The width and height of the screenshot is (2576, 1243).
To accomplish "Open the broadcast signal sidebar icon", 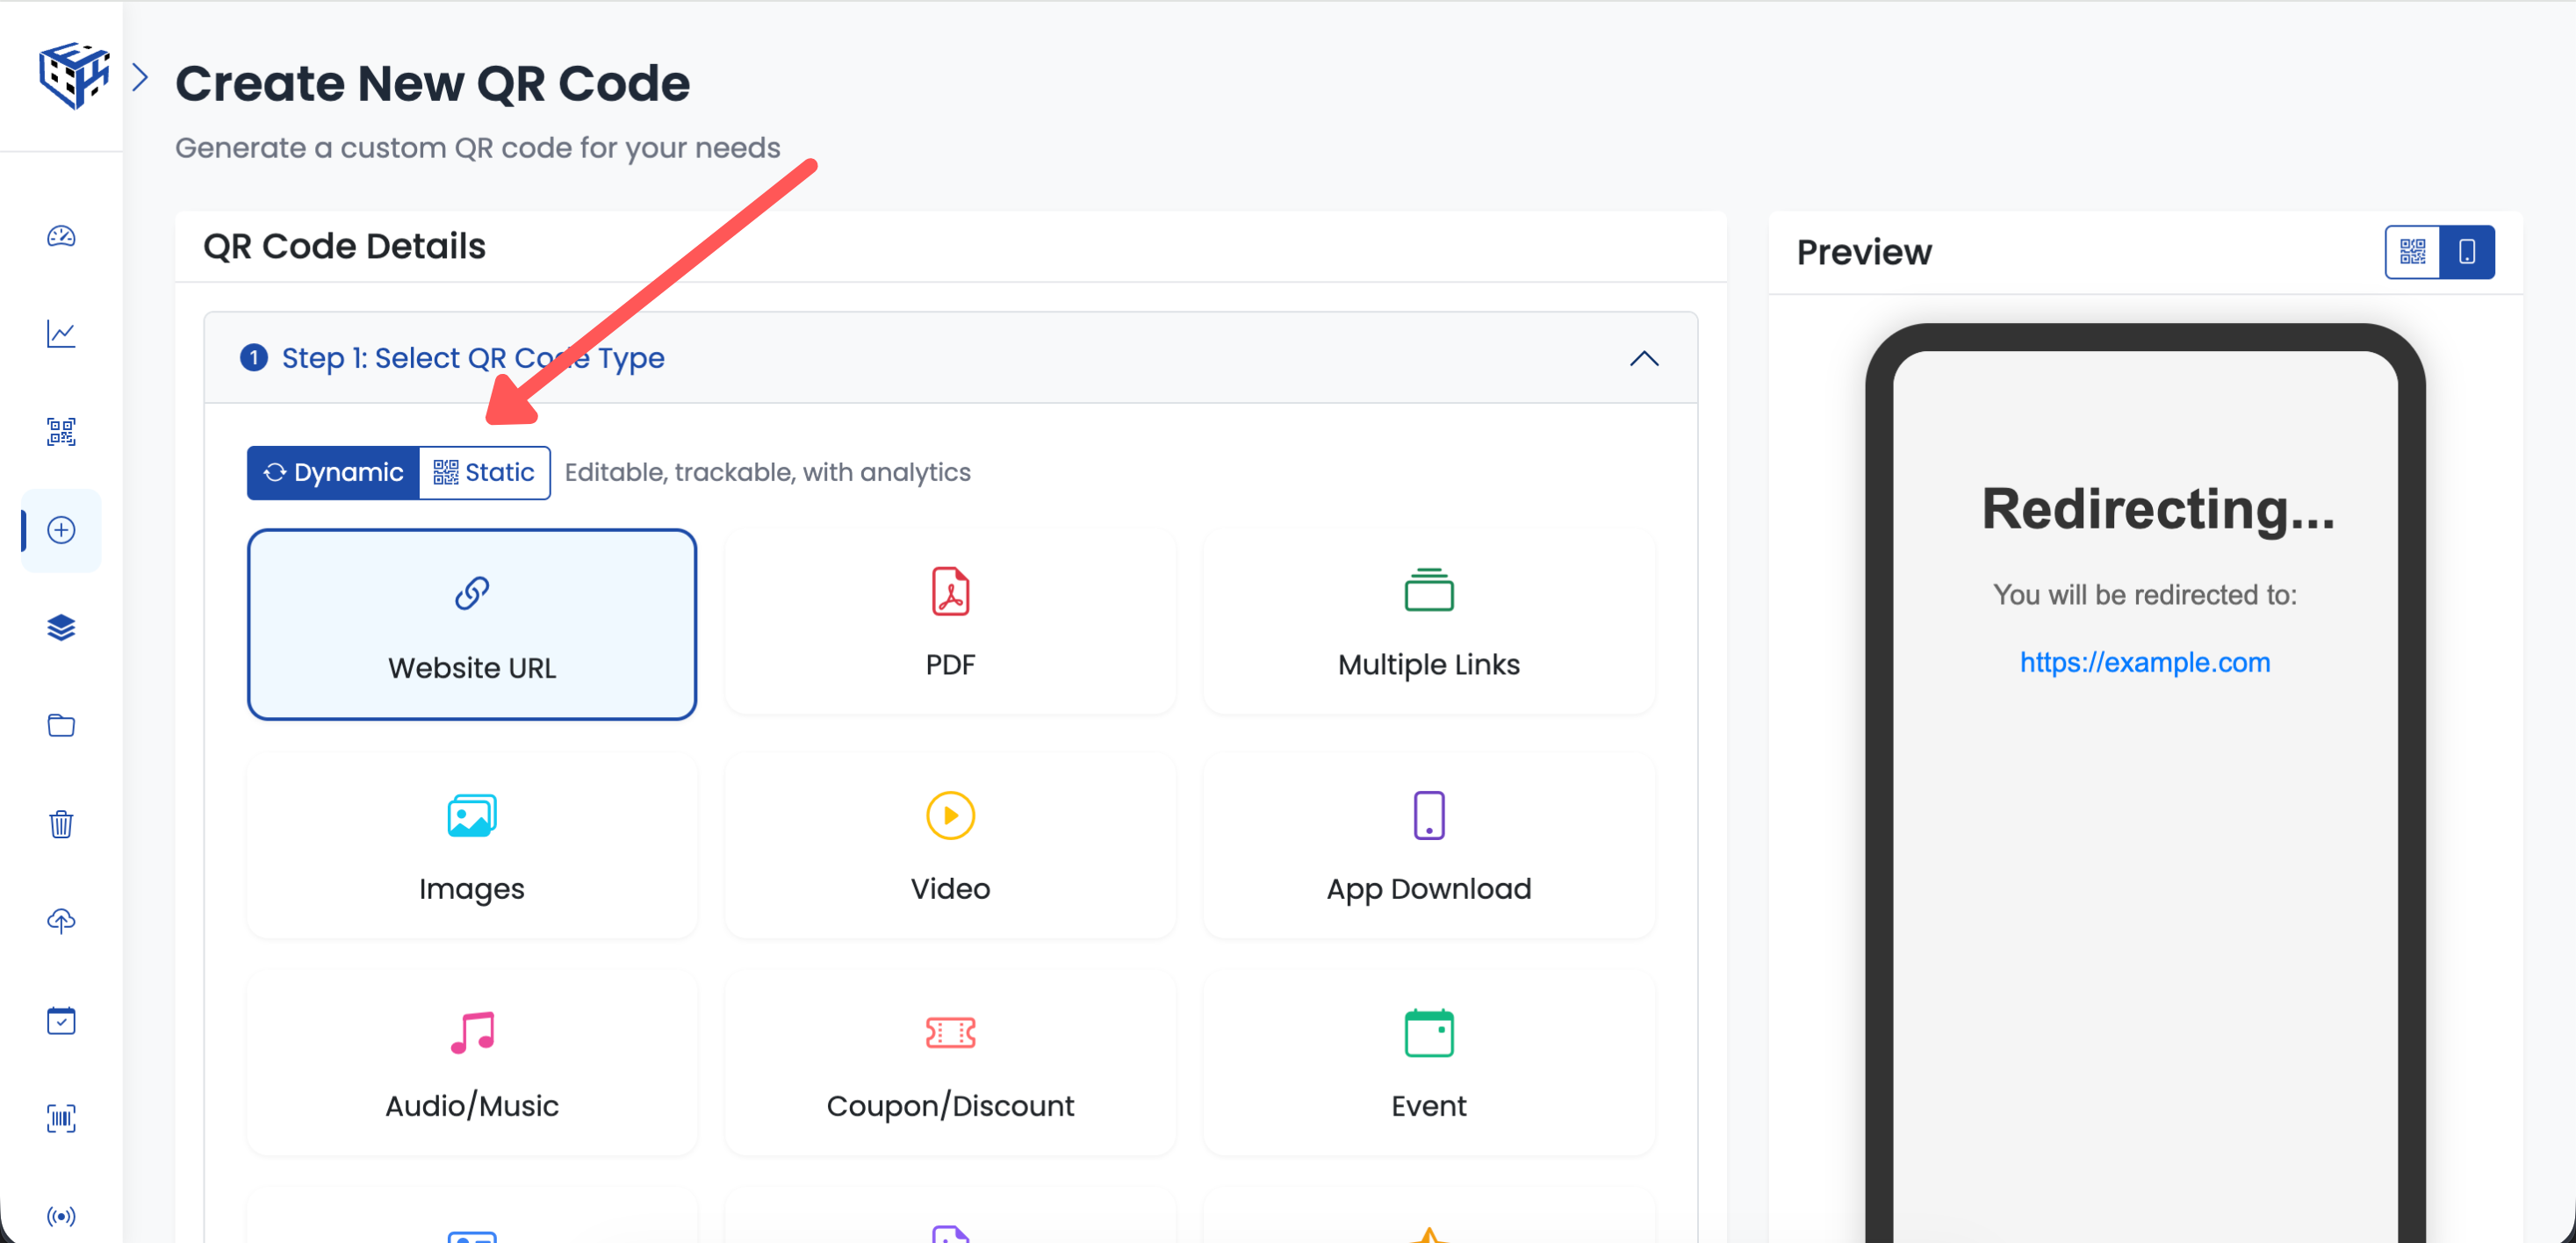I will click(61, 1217).
